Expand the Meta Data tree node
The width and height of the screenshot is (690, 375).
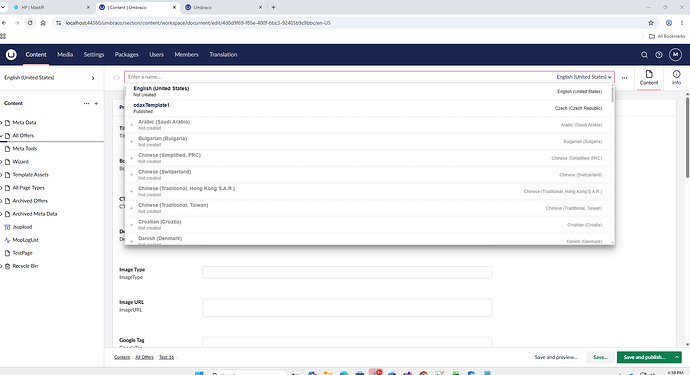point(1,123)
